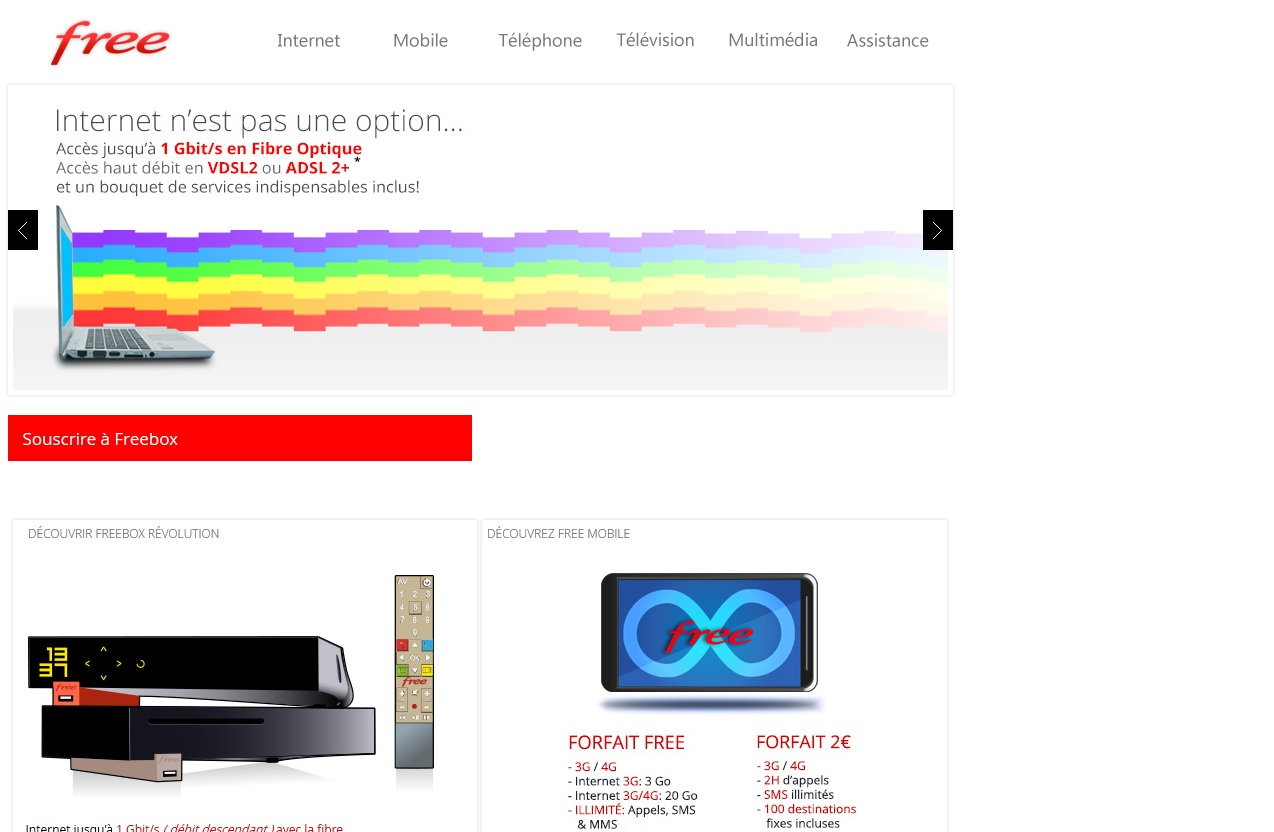Screen dimensions: 1274x832
Task: Click the Souscrire à Freebox button
Action: 240,438
